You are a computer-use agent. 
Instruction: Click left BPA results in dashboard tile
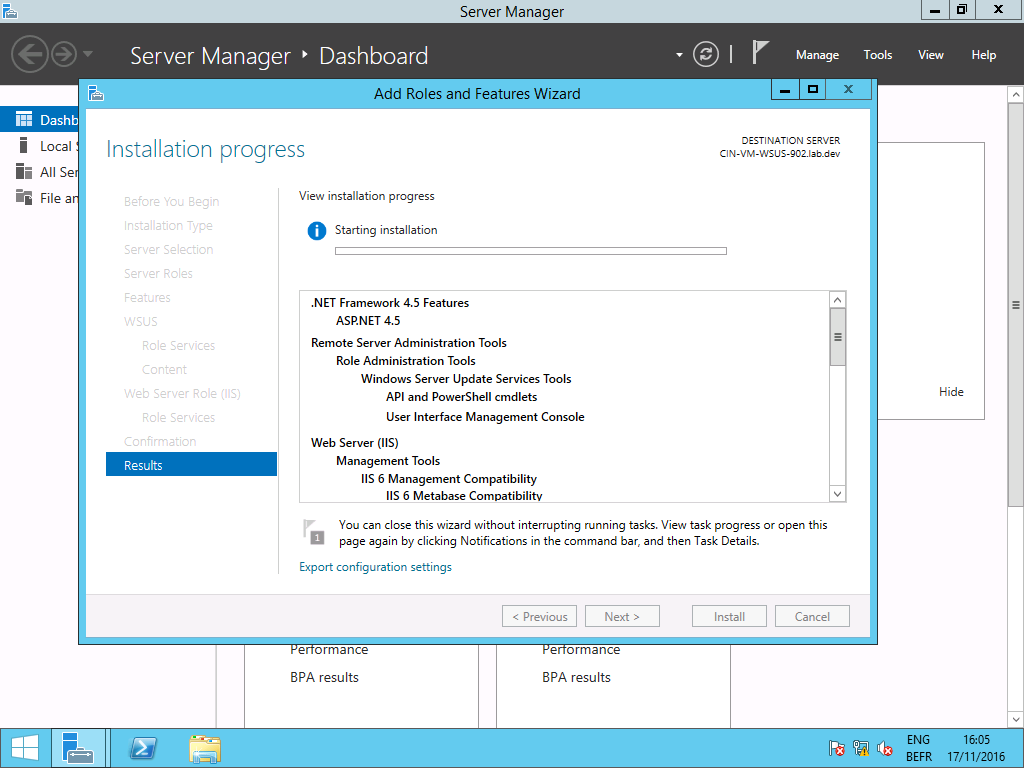coord(325,677)
